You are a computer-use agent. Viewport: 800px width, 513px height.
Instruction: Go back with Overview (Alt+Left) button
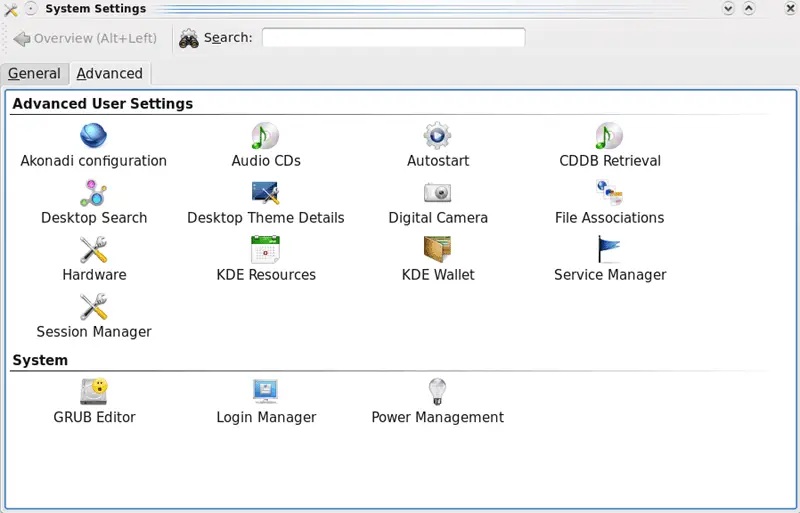[x=85, y=38]
